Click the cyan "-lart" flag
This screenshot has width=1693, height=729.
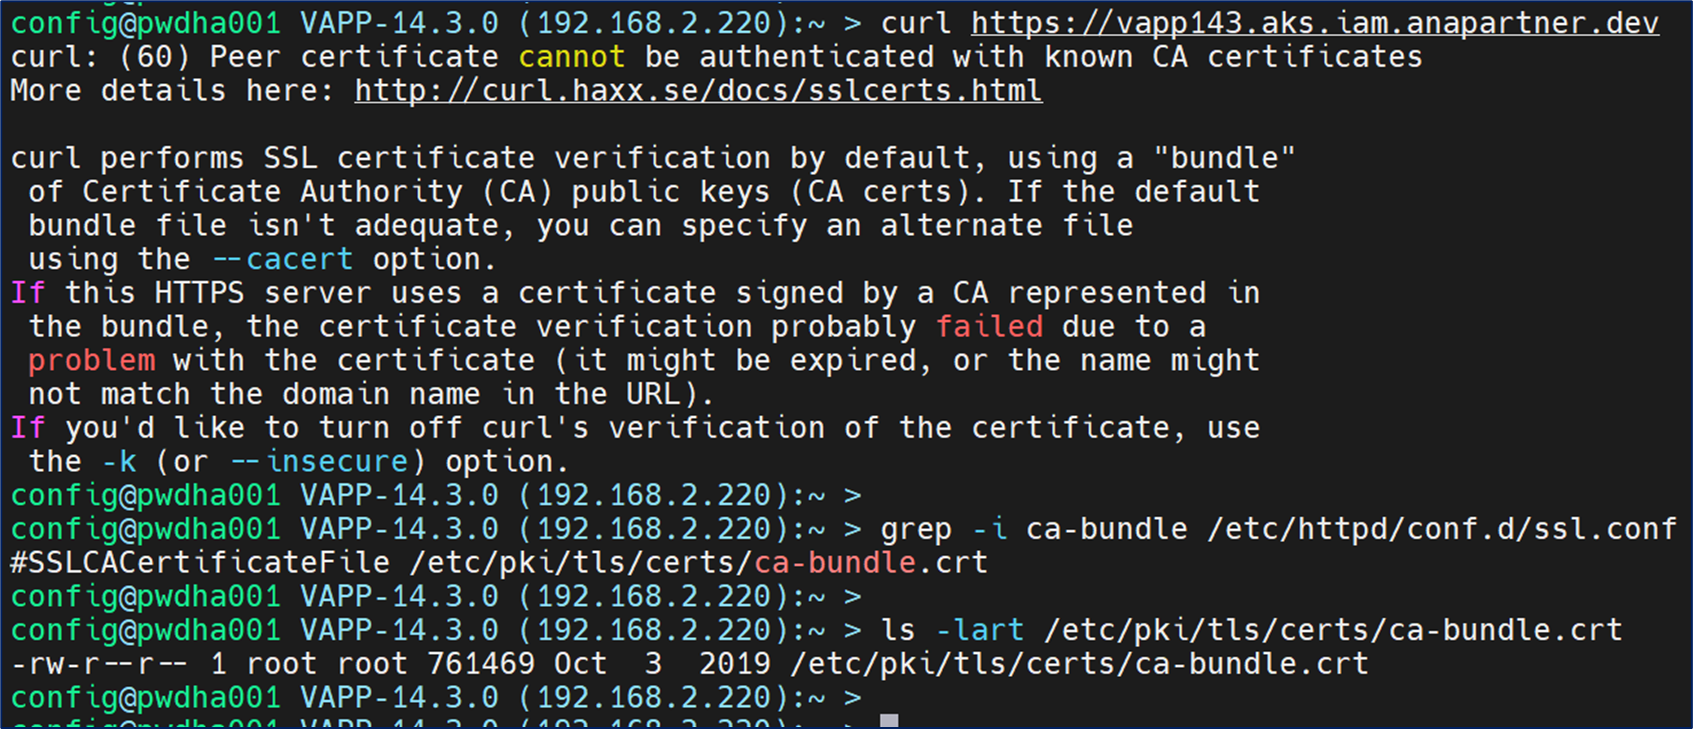pos(980,630)
